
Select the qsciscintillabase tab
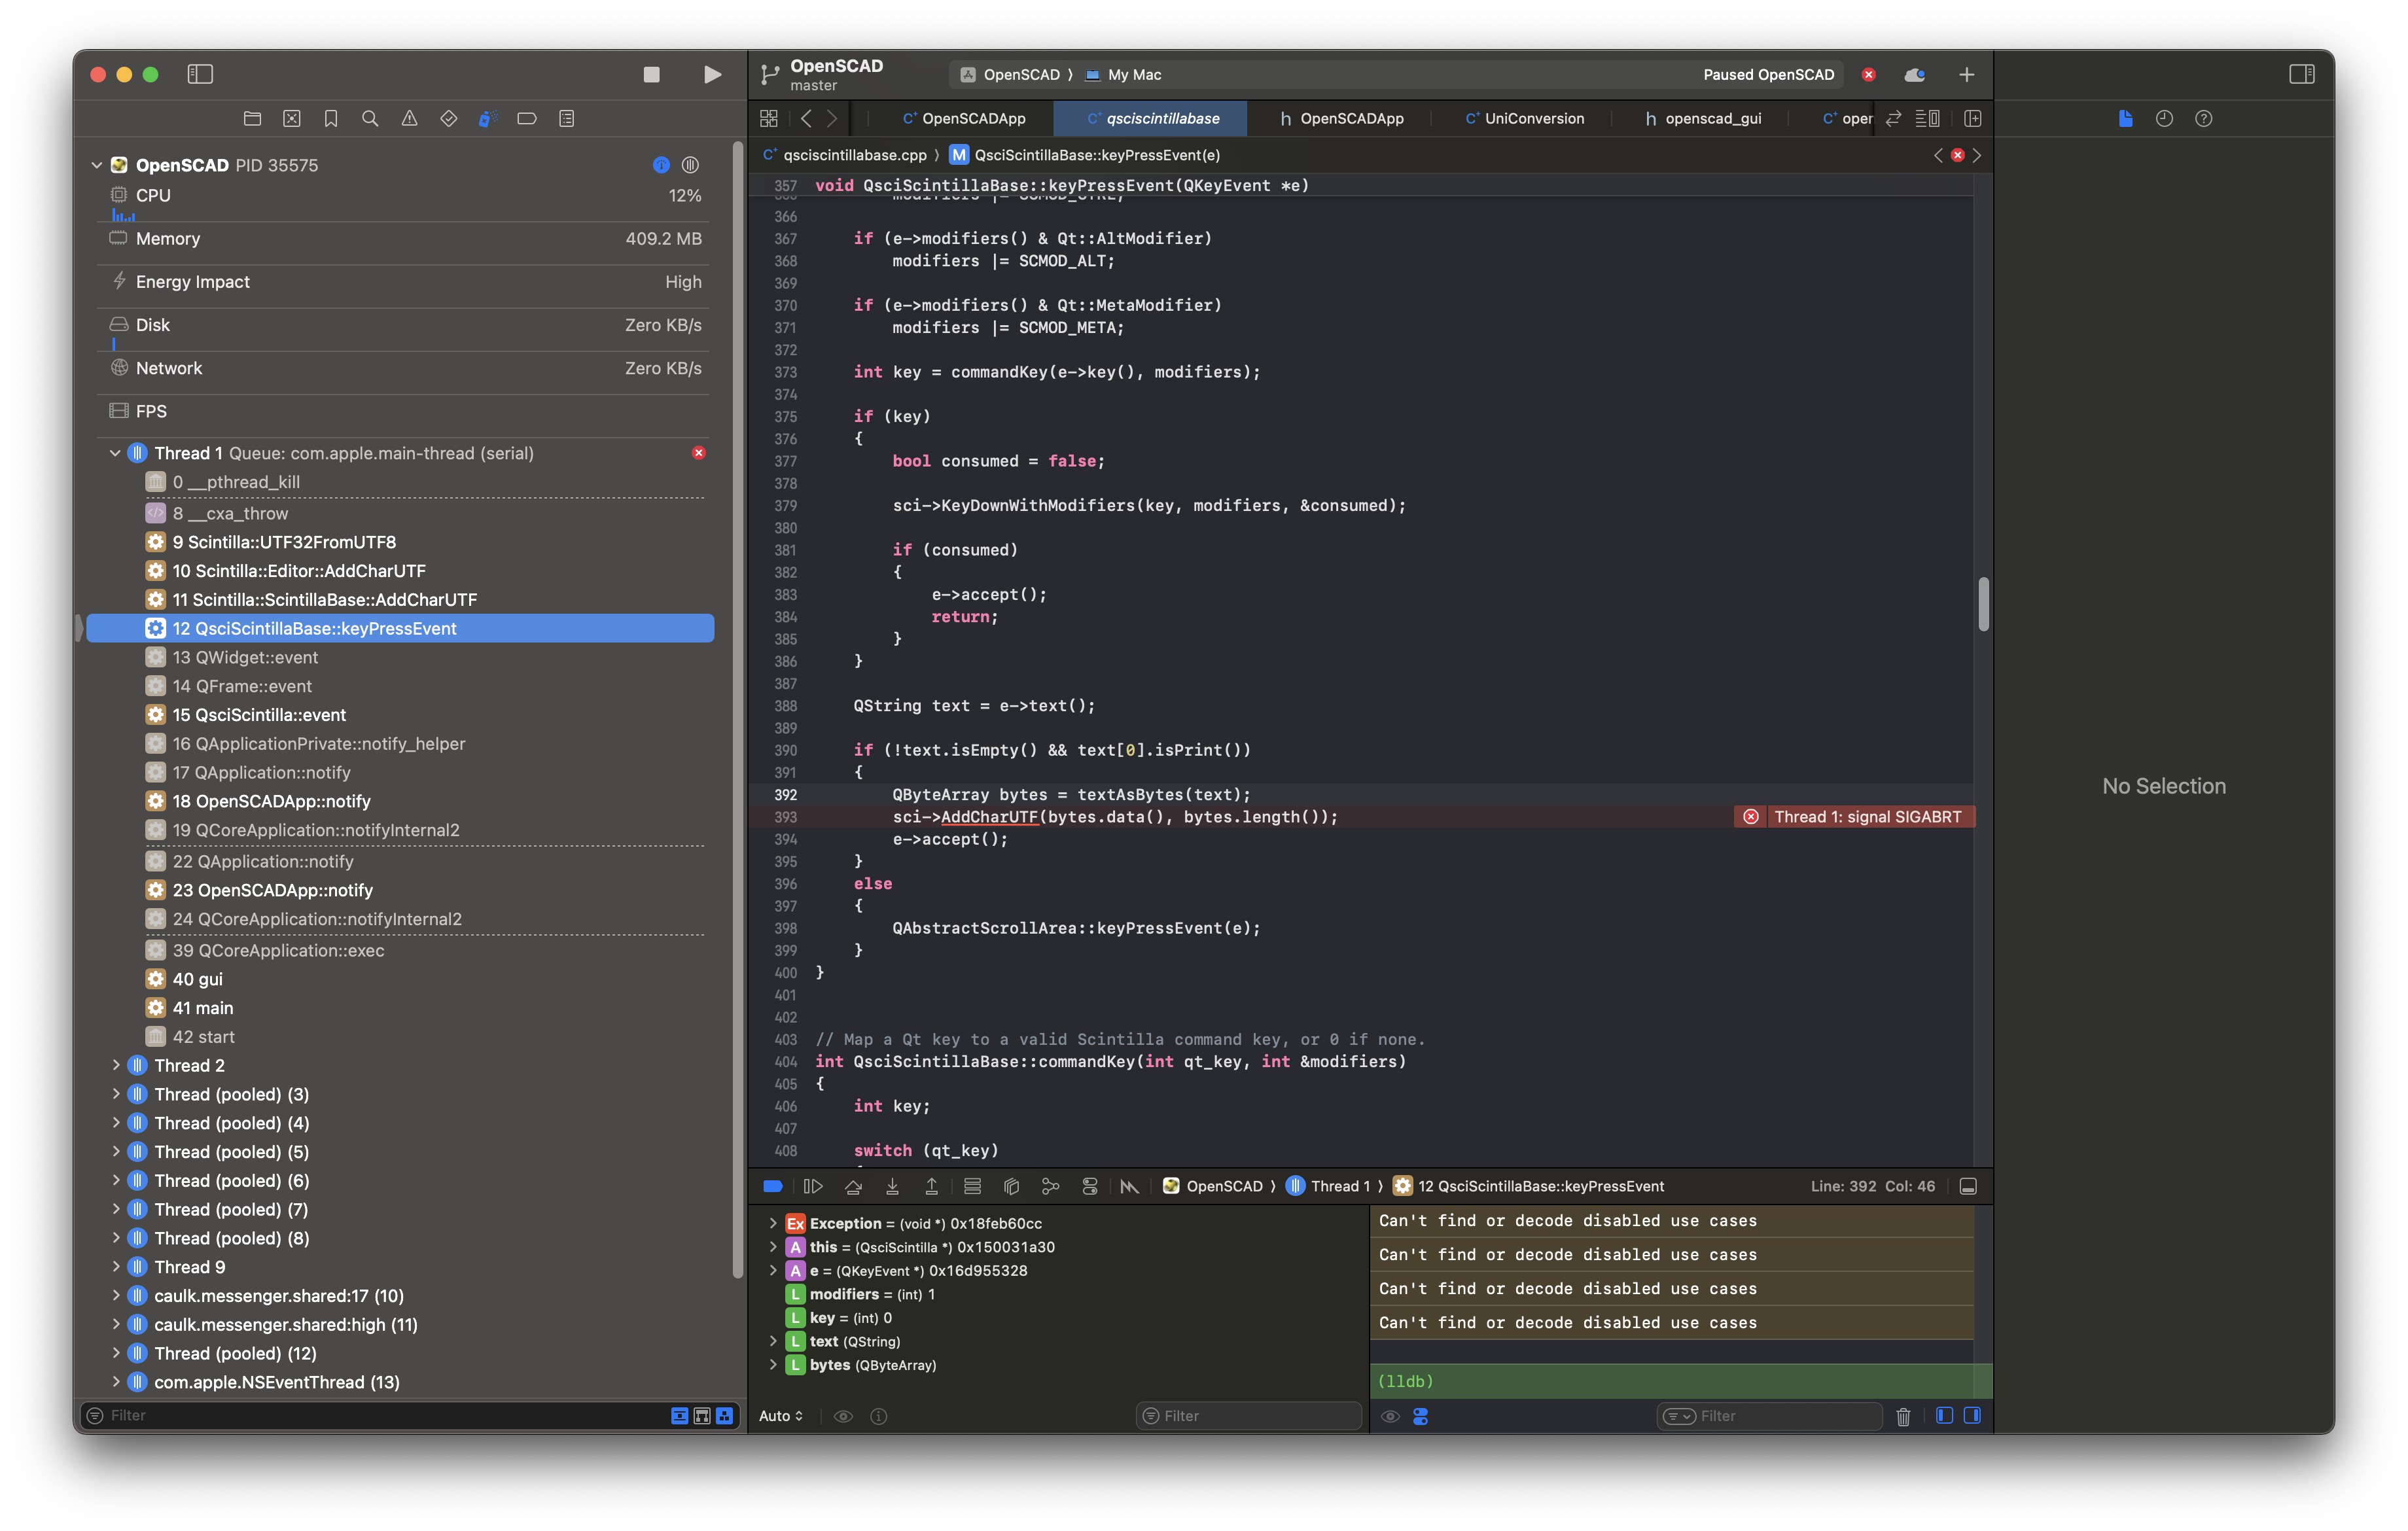1151,118
